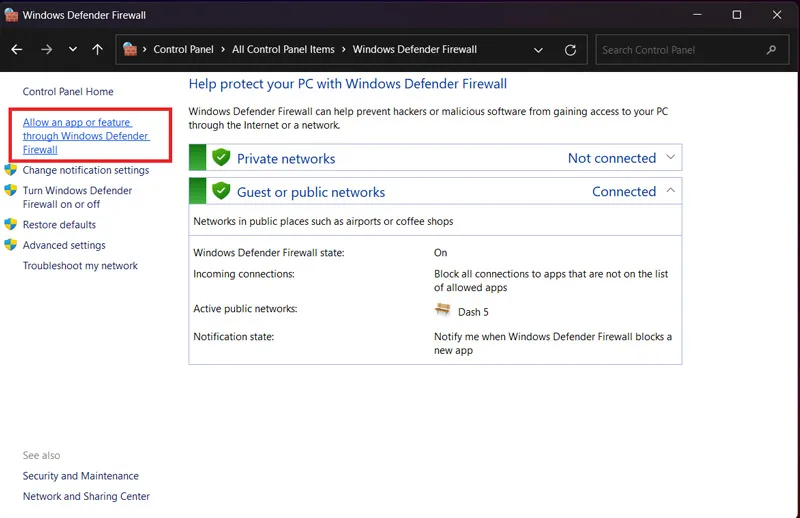Open Change notification settings
This screenshot has width=800, height=518.
(86, 170)
